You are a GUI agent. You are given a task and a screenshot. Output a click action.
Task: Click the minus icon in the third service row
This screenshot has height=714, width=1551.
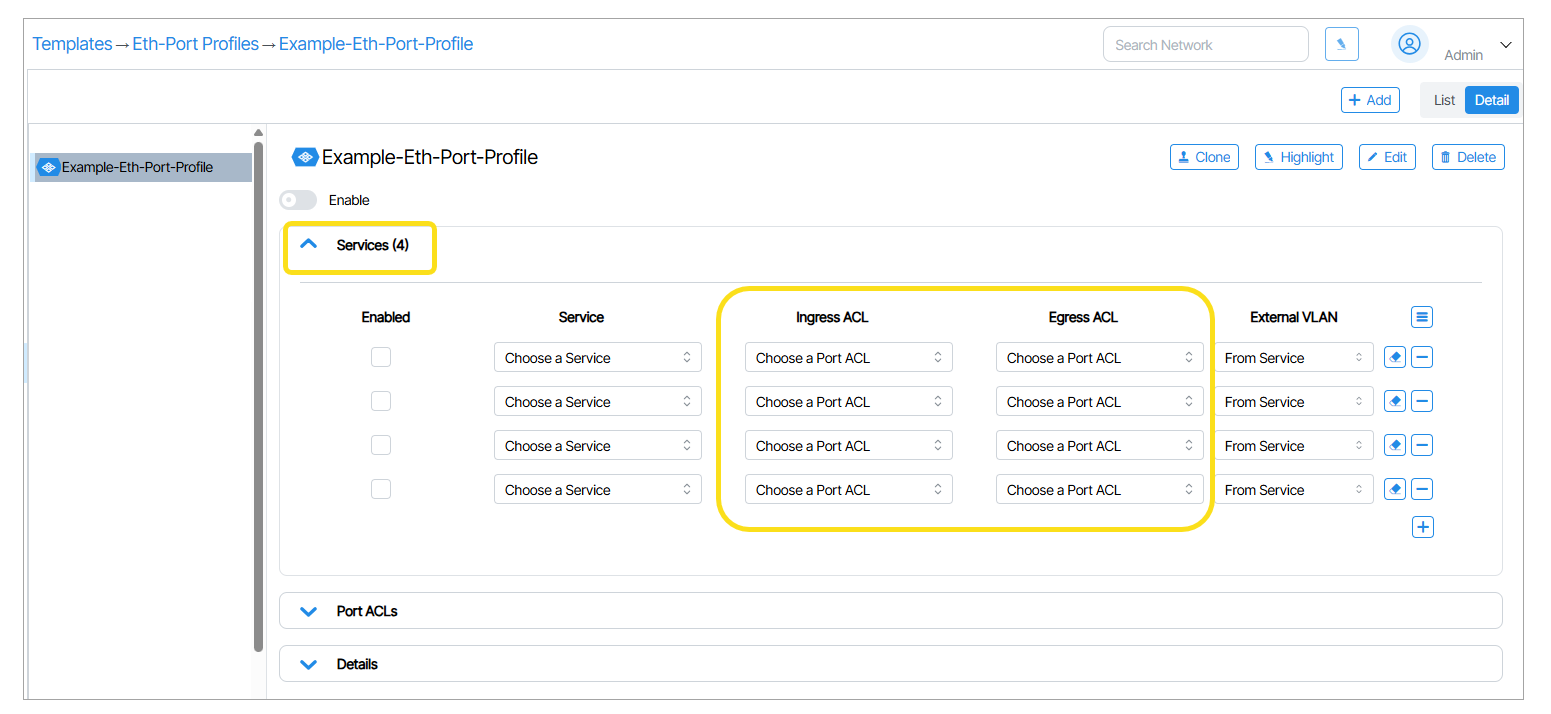pos(1422,445)
